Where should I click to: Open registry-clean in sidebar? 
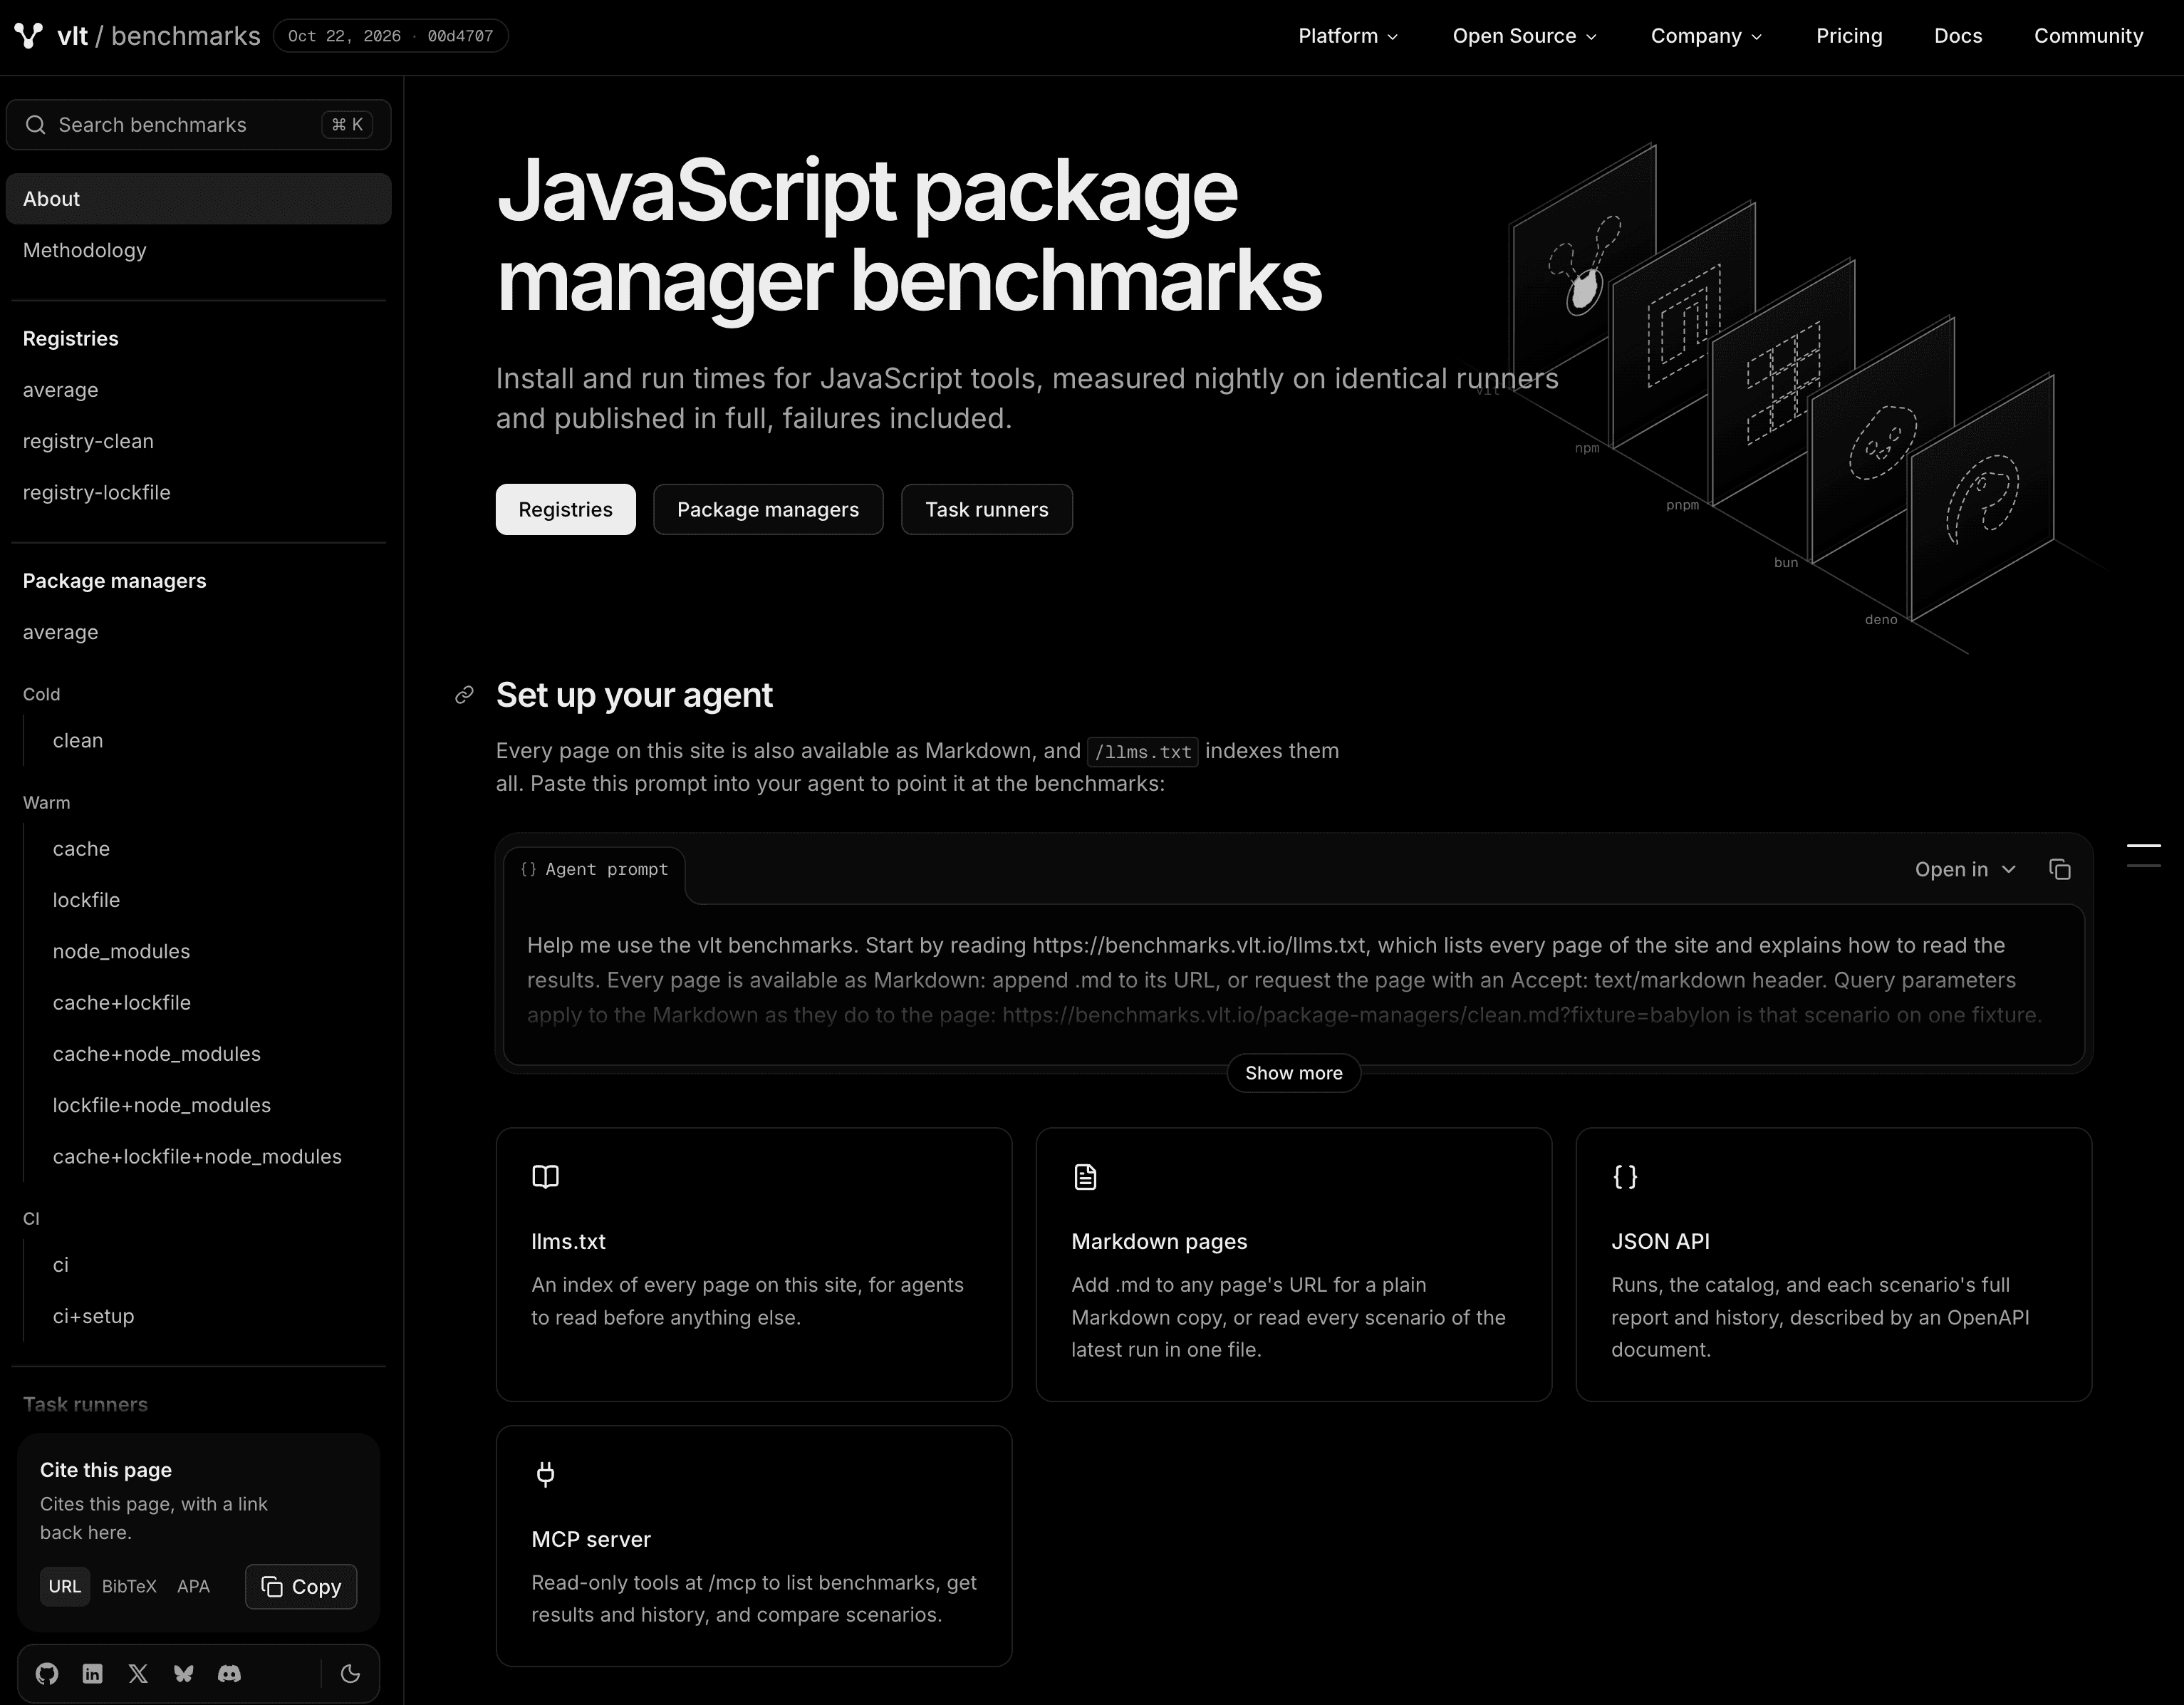click(198, 441)
